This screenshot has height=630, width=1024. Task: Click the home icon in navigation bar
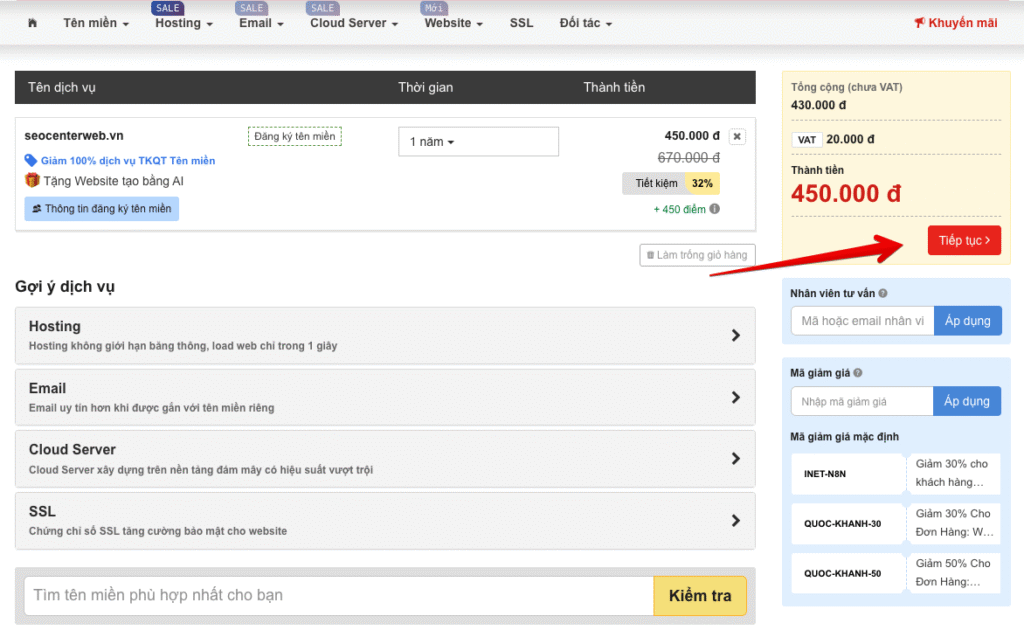coord(32,23)
